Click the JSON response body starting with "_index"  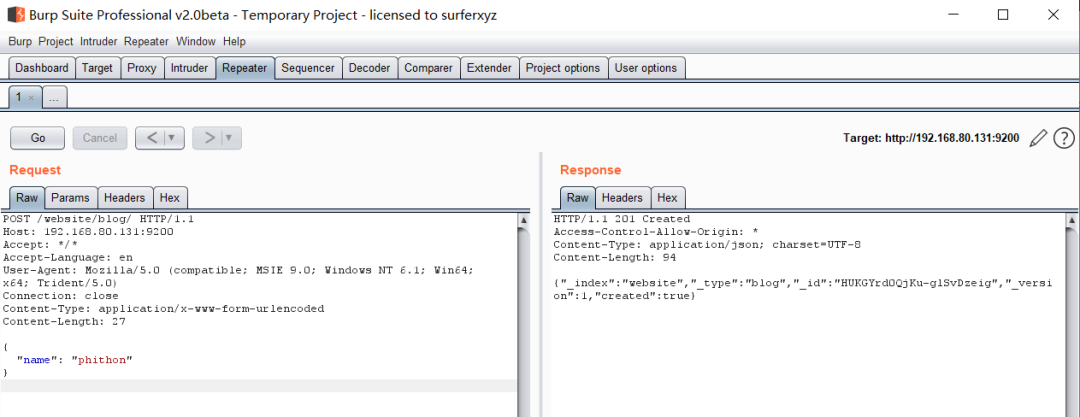803,289
